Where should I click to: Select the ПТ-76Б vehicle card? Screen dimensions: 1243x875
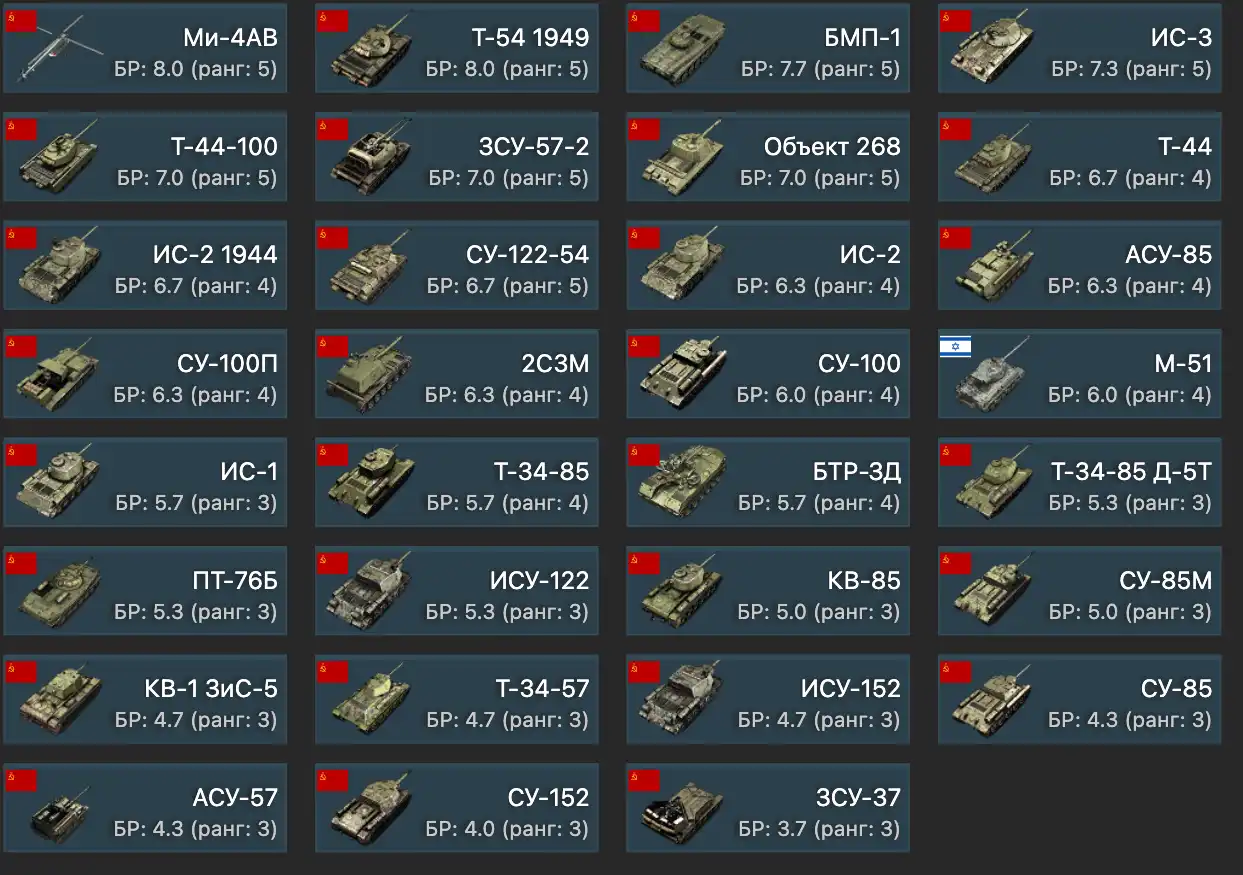click(x=145, y=592)
